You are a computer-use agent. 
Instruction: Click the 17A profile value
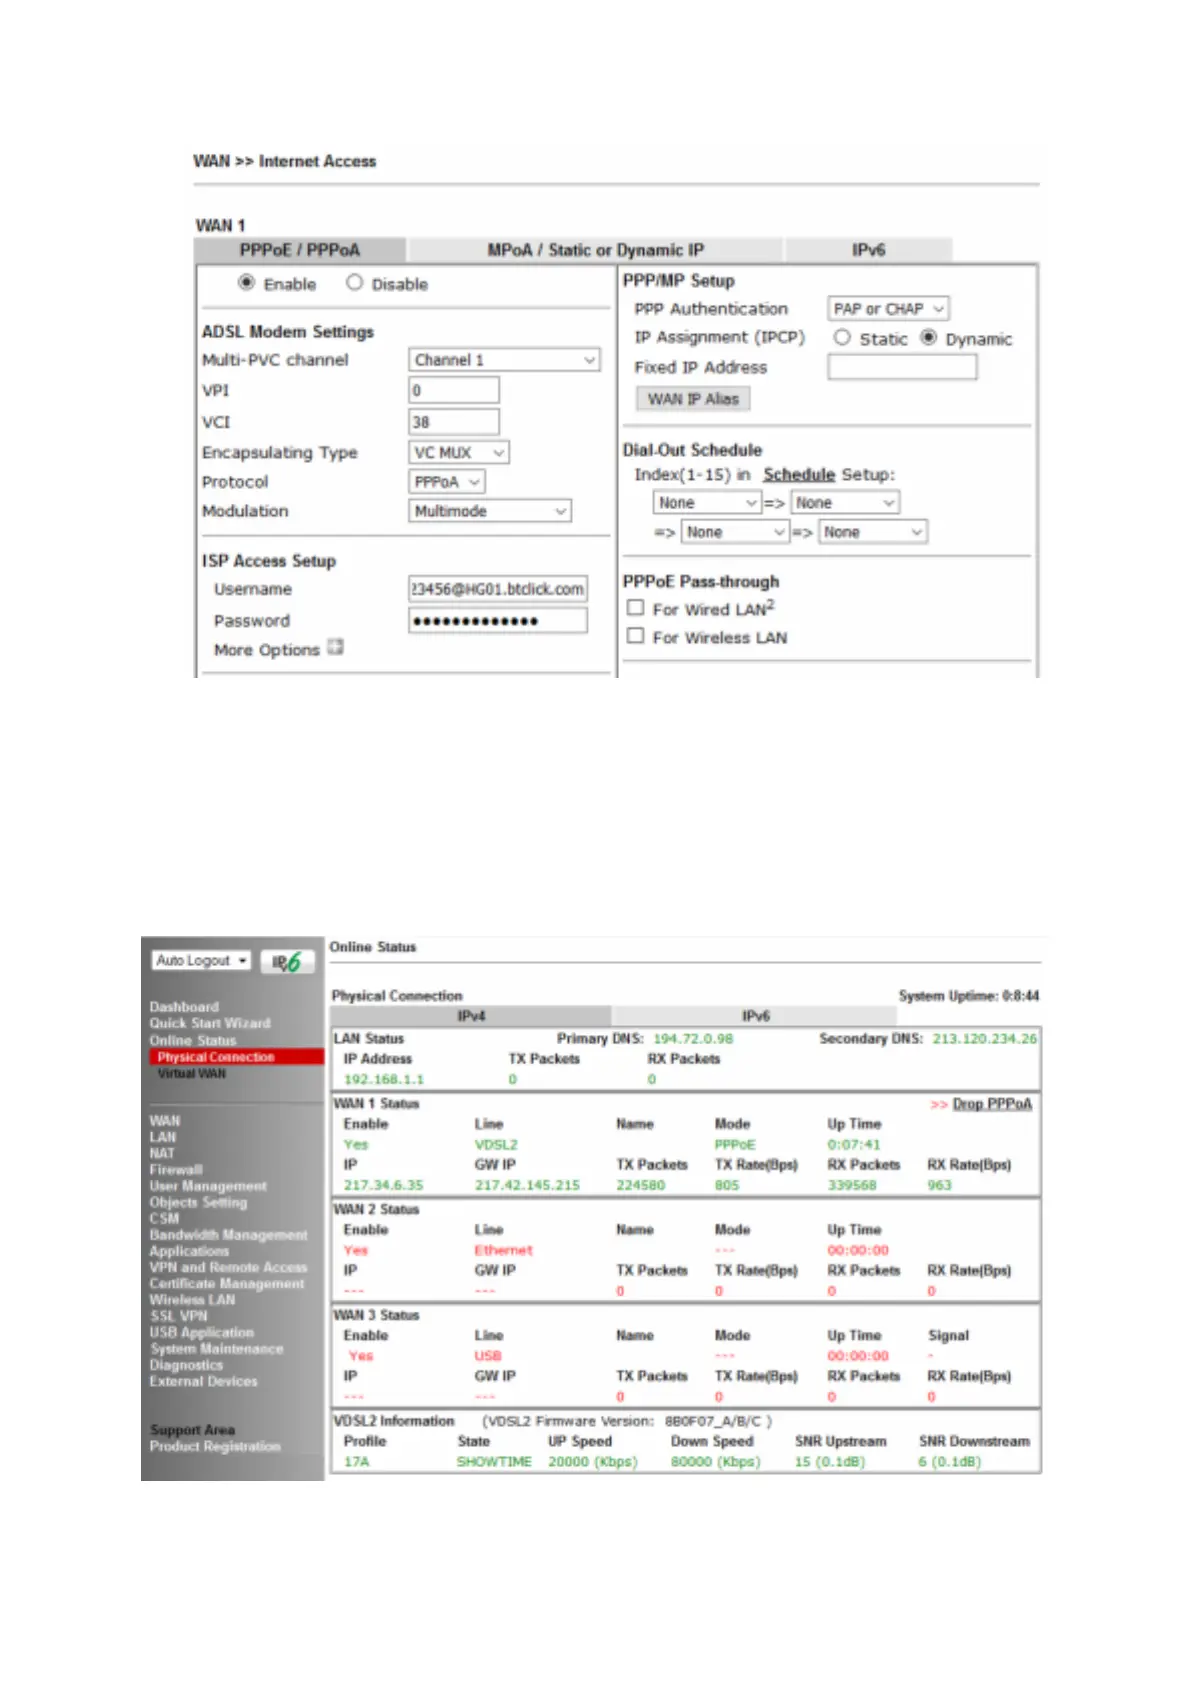tap(356, 1462)
